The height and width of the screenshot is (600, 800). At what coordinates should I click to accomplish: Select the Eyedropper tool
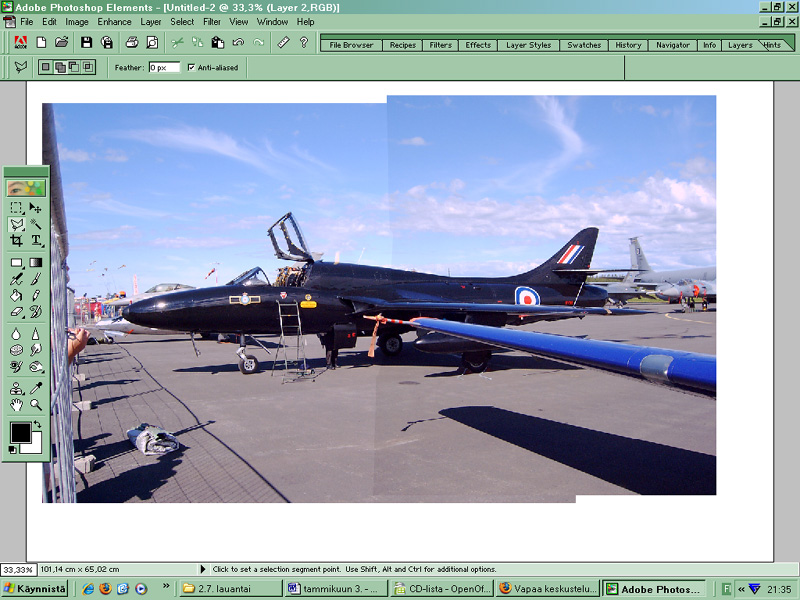[x=35, y=389]
